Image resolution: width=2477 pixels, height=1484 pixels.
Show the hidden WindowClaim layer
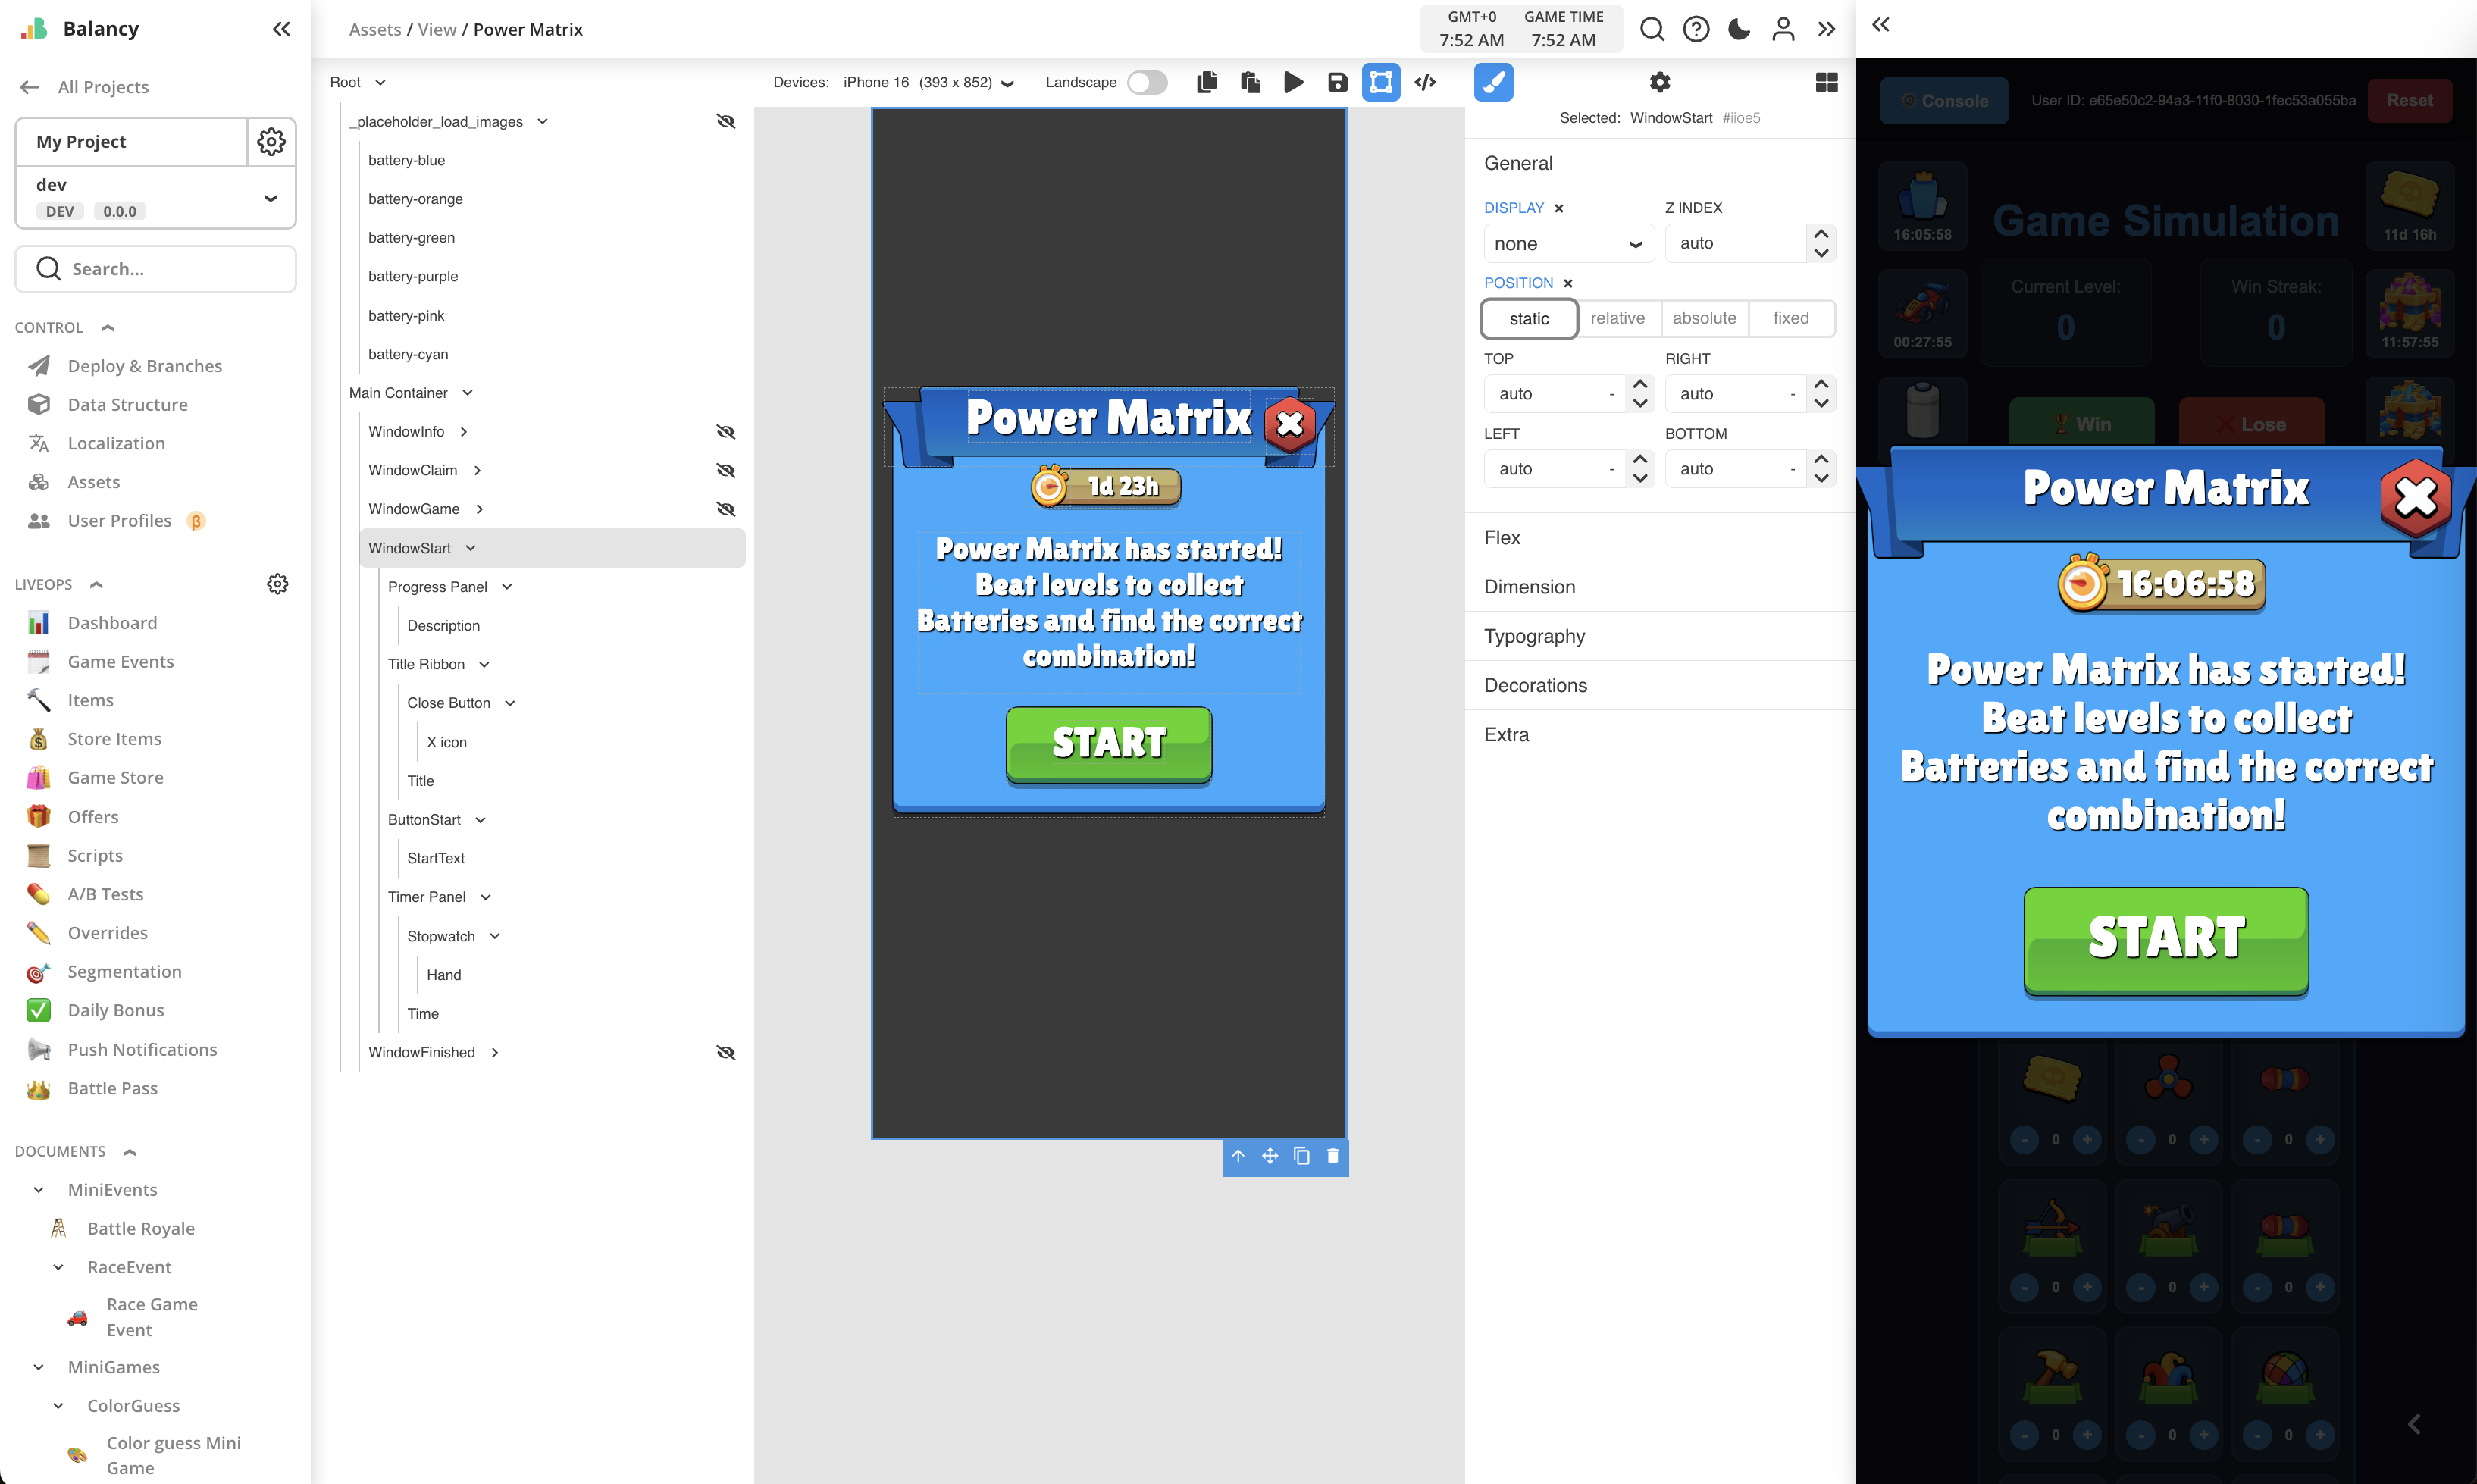click(726, 470)
